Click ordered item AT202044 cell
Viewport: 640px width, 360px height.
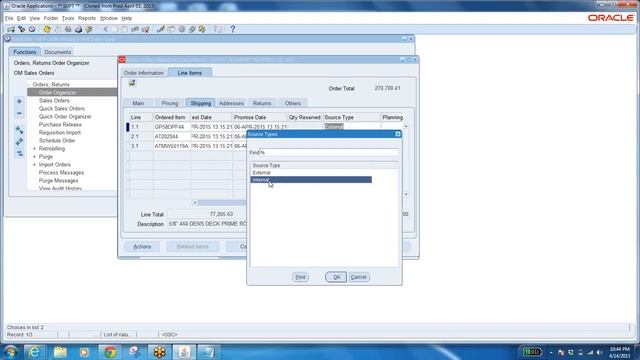[171, 136]
